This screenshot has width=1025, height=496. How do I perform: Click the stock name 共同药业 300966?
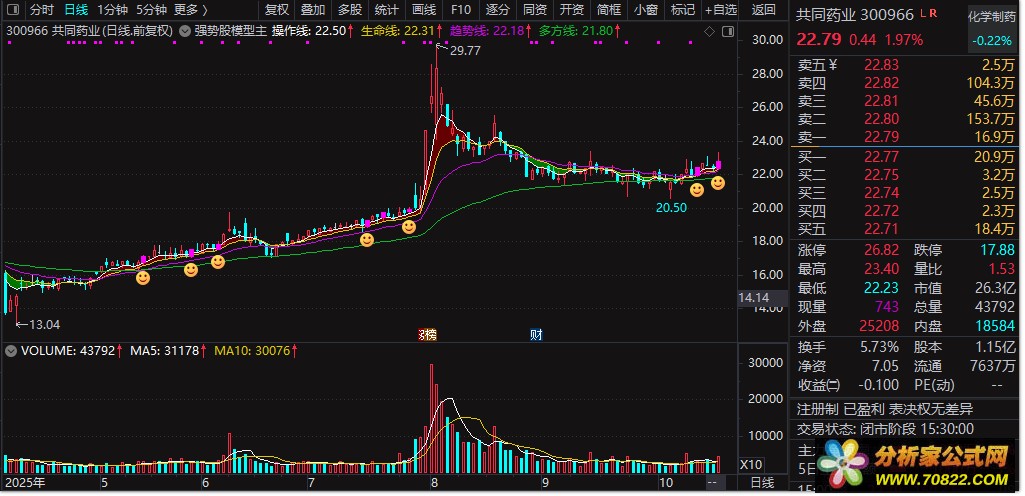(854, 15)
